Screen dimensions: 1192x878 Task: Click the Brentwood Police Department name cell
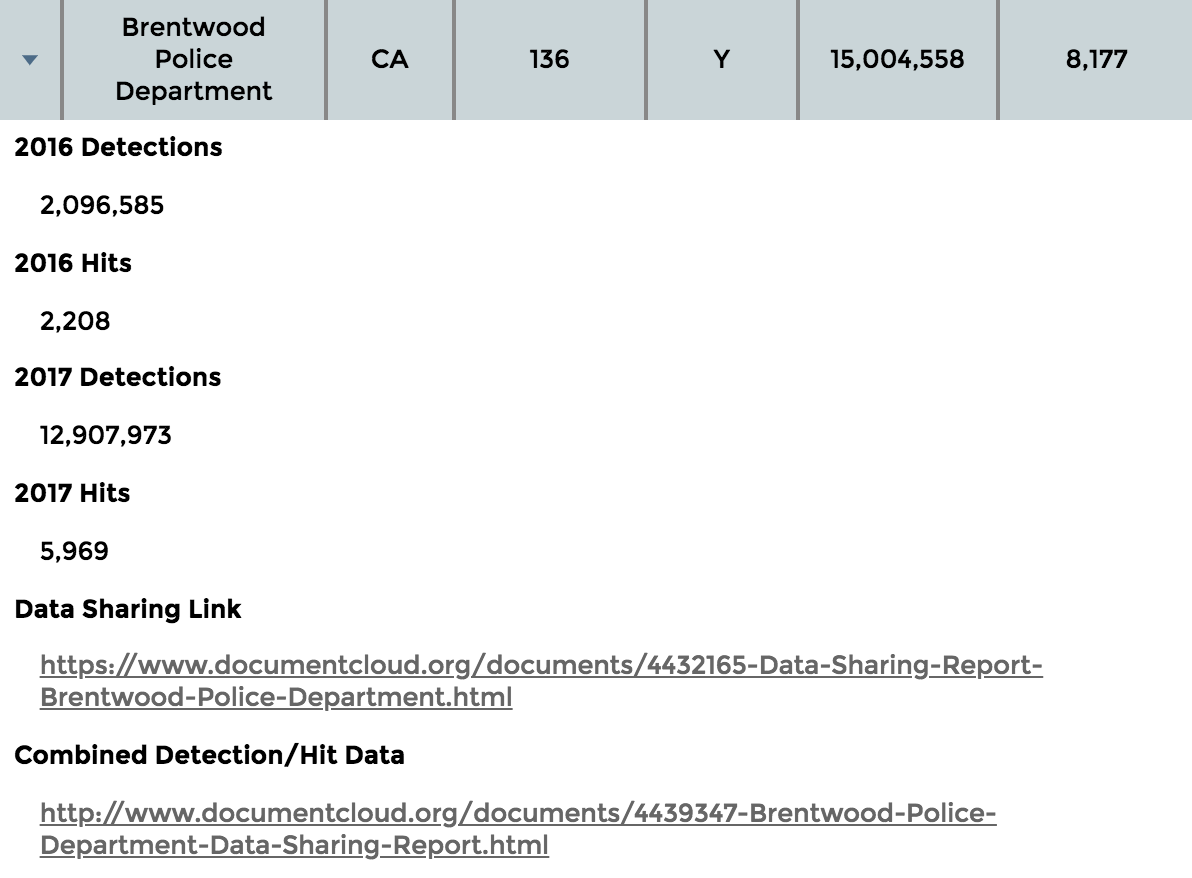coord(194,59)
